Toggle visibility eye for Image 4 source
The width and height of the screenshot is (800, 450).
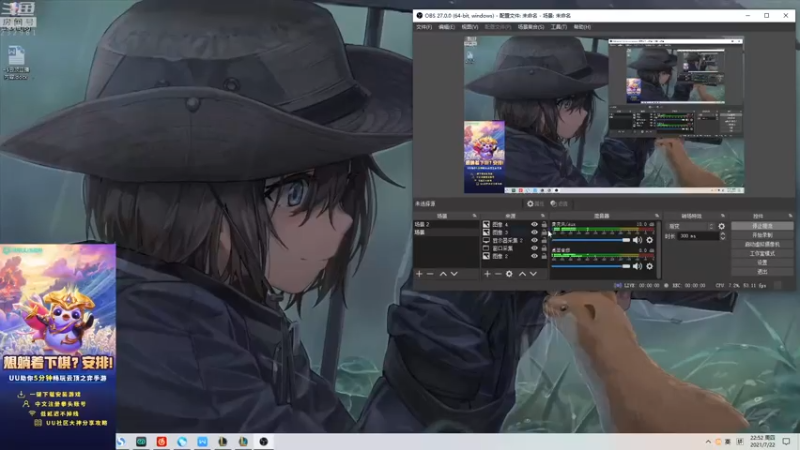click(x=534, y=224)
